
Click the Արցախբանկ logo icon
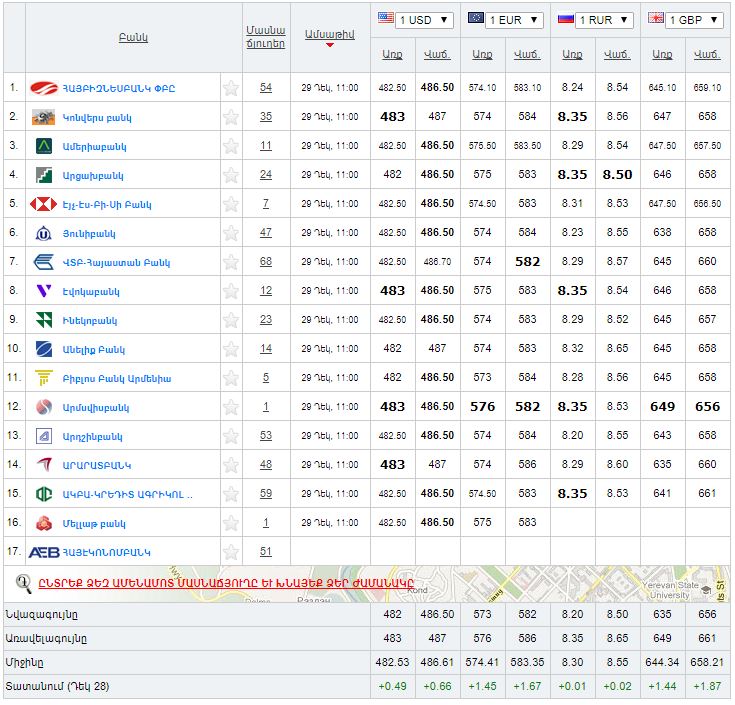point(44,175)
